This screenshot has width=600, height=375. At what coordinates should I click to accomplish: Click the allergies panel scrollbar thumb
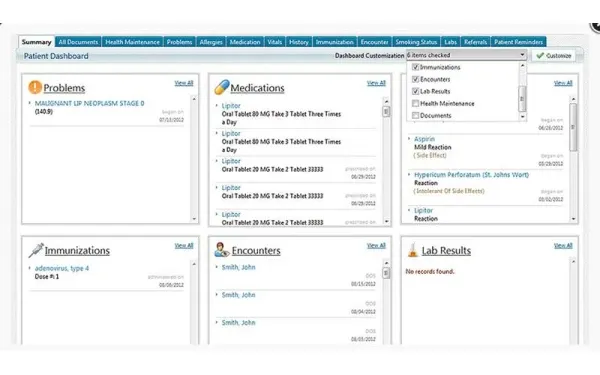573,127
